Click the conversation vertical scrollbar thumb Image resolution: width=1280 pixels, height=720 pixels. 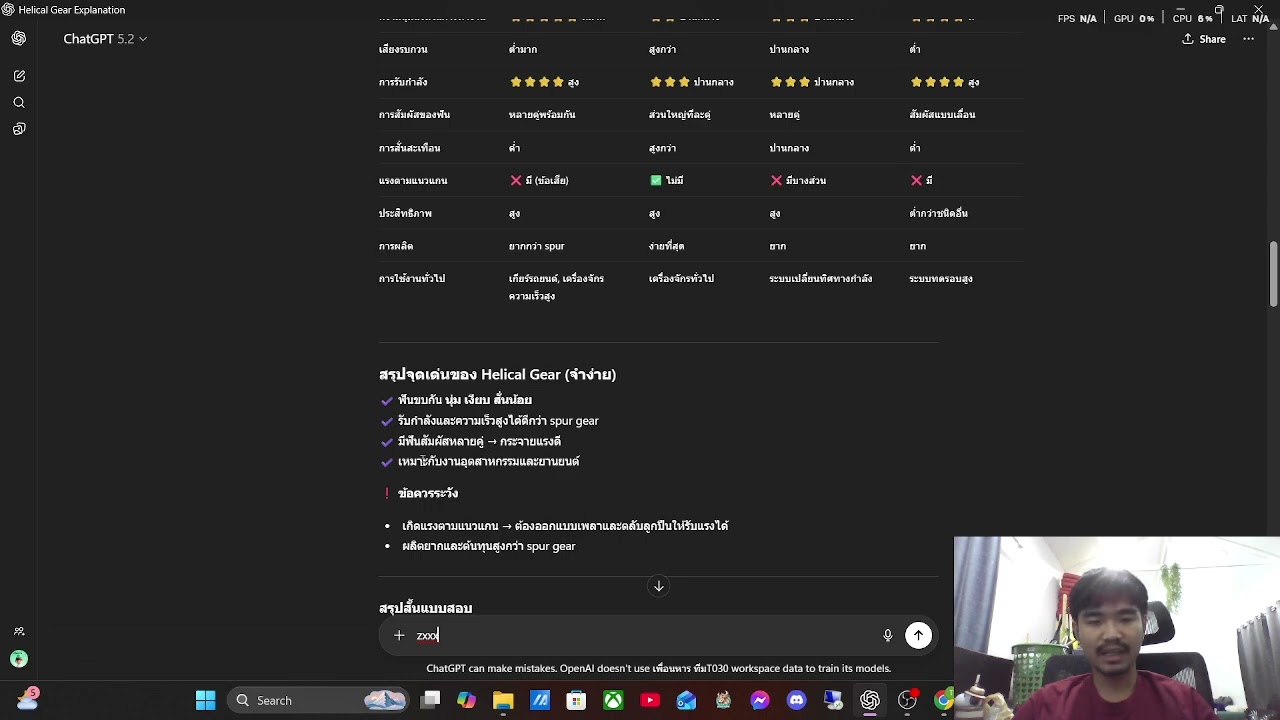click(x=1273, y=274)
